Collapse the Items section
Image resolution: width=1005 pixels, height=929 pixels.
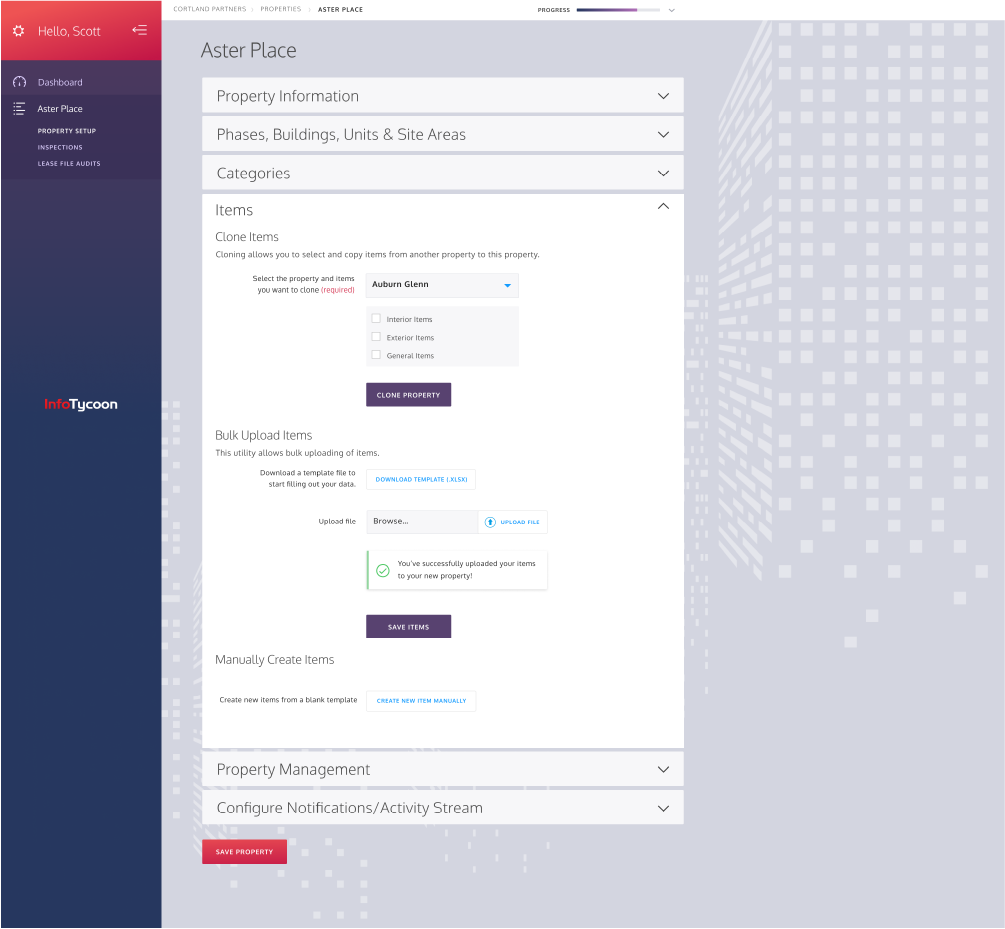(x=662, y=206)
